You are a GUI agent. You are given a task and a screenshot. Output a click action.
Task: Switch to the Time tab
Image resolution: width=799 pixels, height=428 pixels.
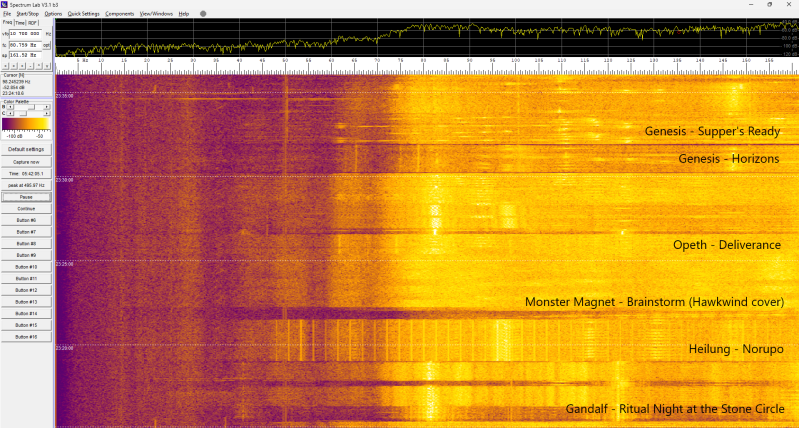click(x=20, y=23)
